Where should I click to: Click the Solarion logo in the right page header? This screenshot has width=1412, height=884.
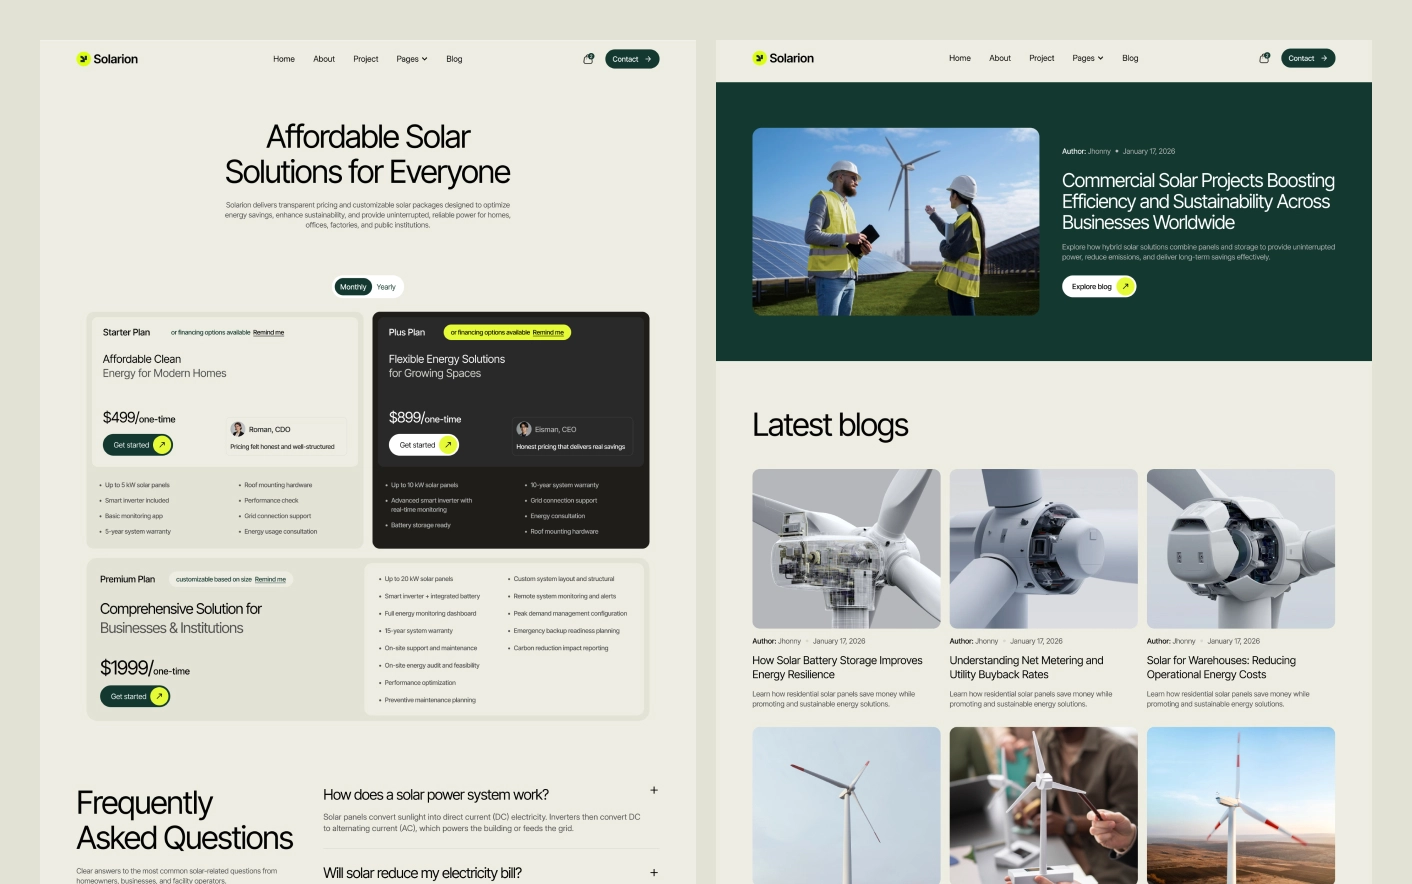click(784, 58)
